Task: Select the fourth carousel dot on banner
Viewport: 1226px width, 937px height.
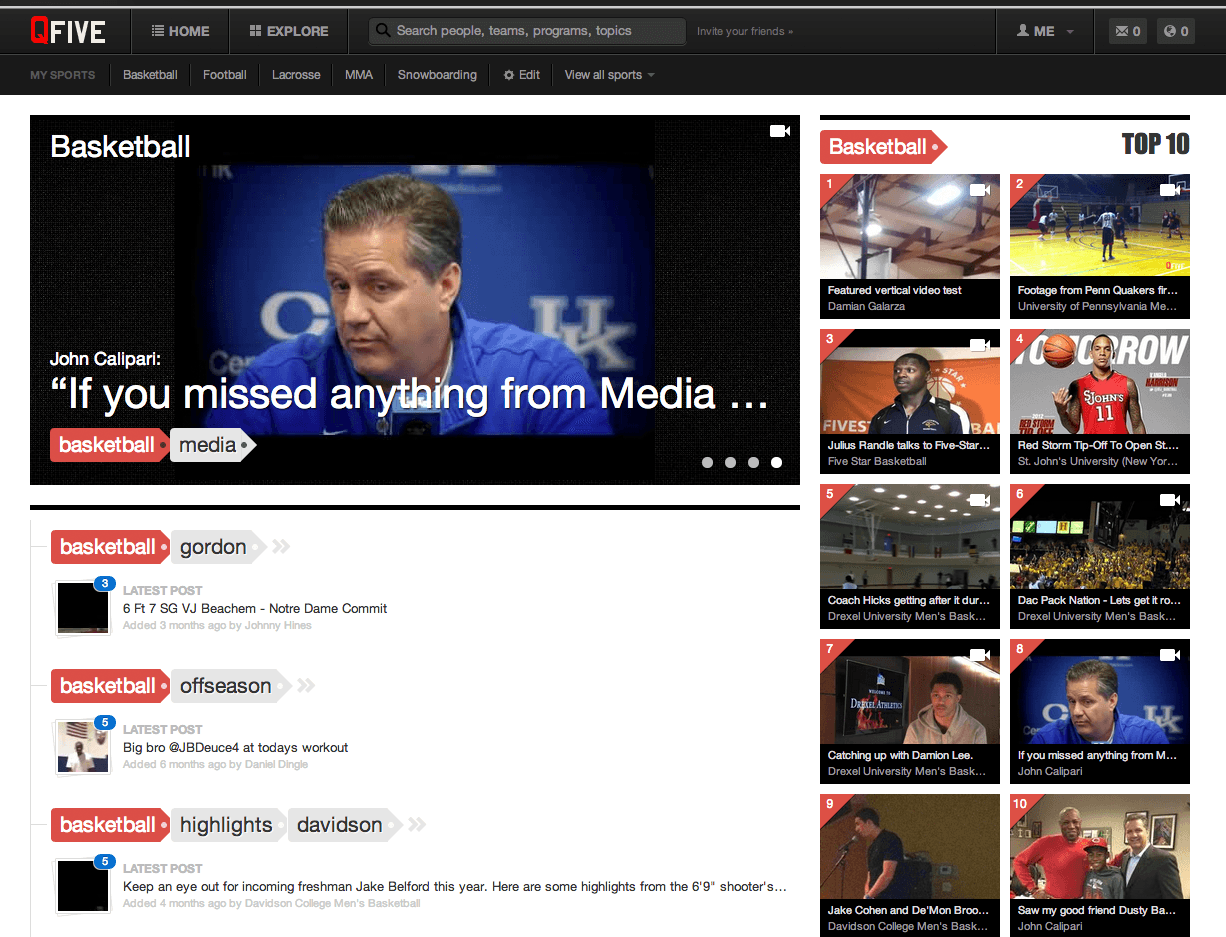Action: click(776, 462)
